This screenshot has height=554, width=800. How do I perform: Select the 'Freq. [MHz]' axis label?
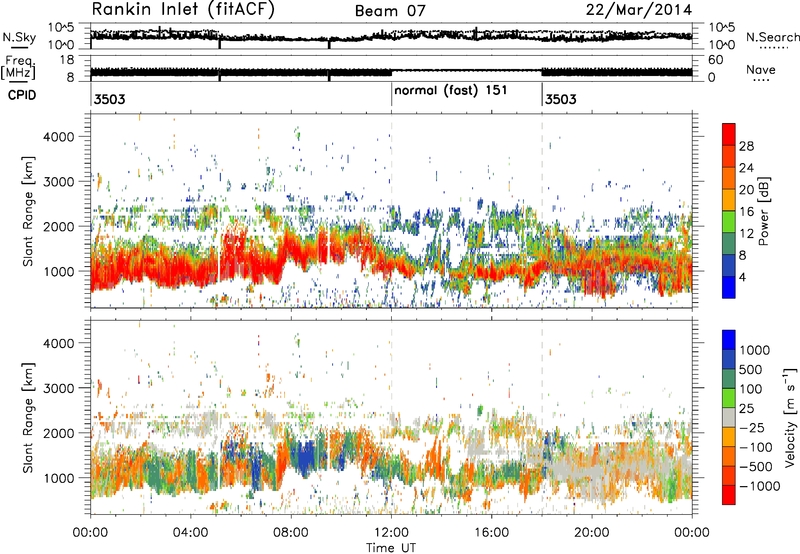point(18,68)
